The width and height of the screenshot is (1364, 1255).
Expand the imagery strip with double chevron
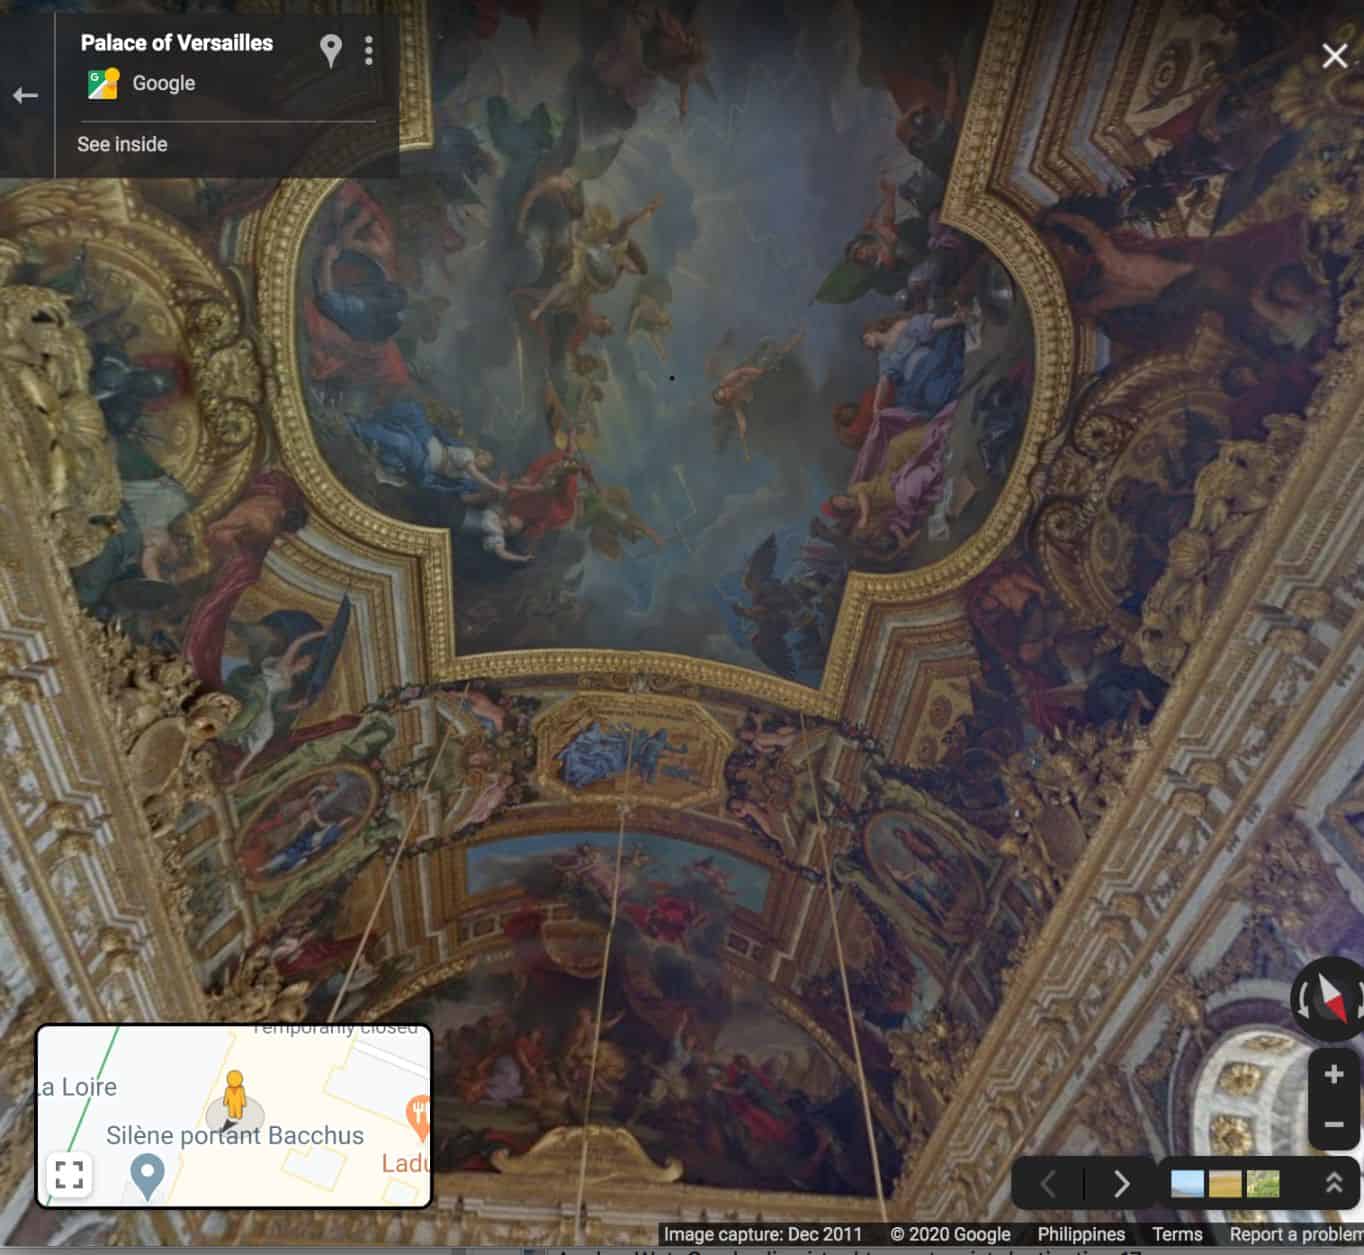[1333, 1184]
